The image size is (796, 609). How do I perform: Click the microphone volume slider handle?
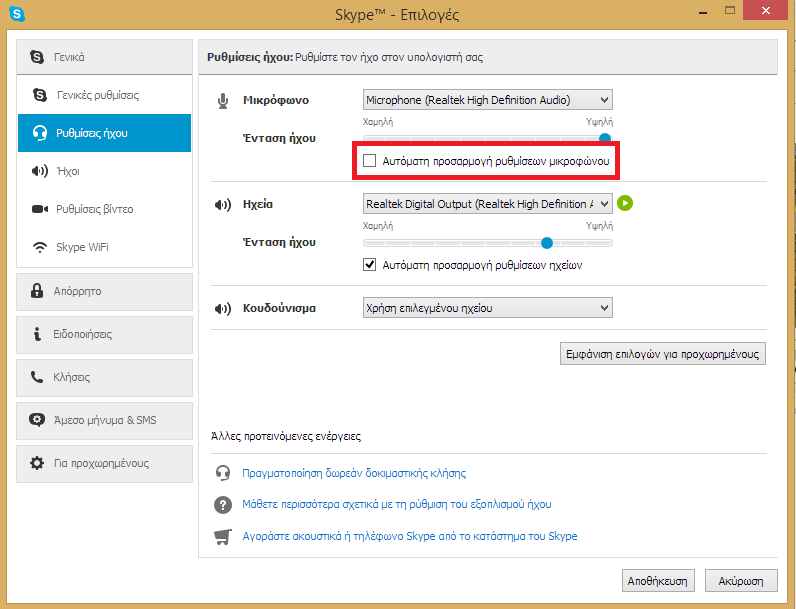click(x=605, y=138)
